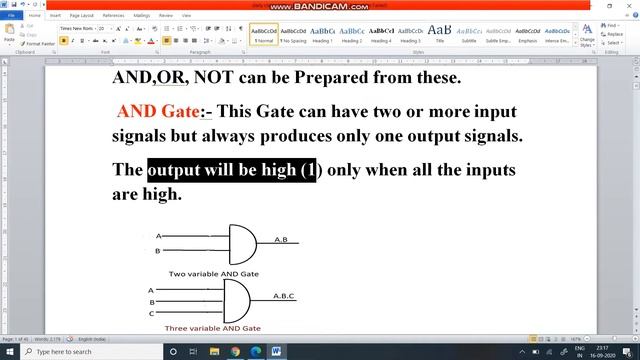Click the Undo arrow in Quick Access Toolbar

point(22,4)
